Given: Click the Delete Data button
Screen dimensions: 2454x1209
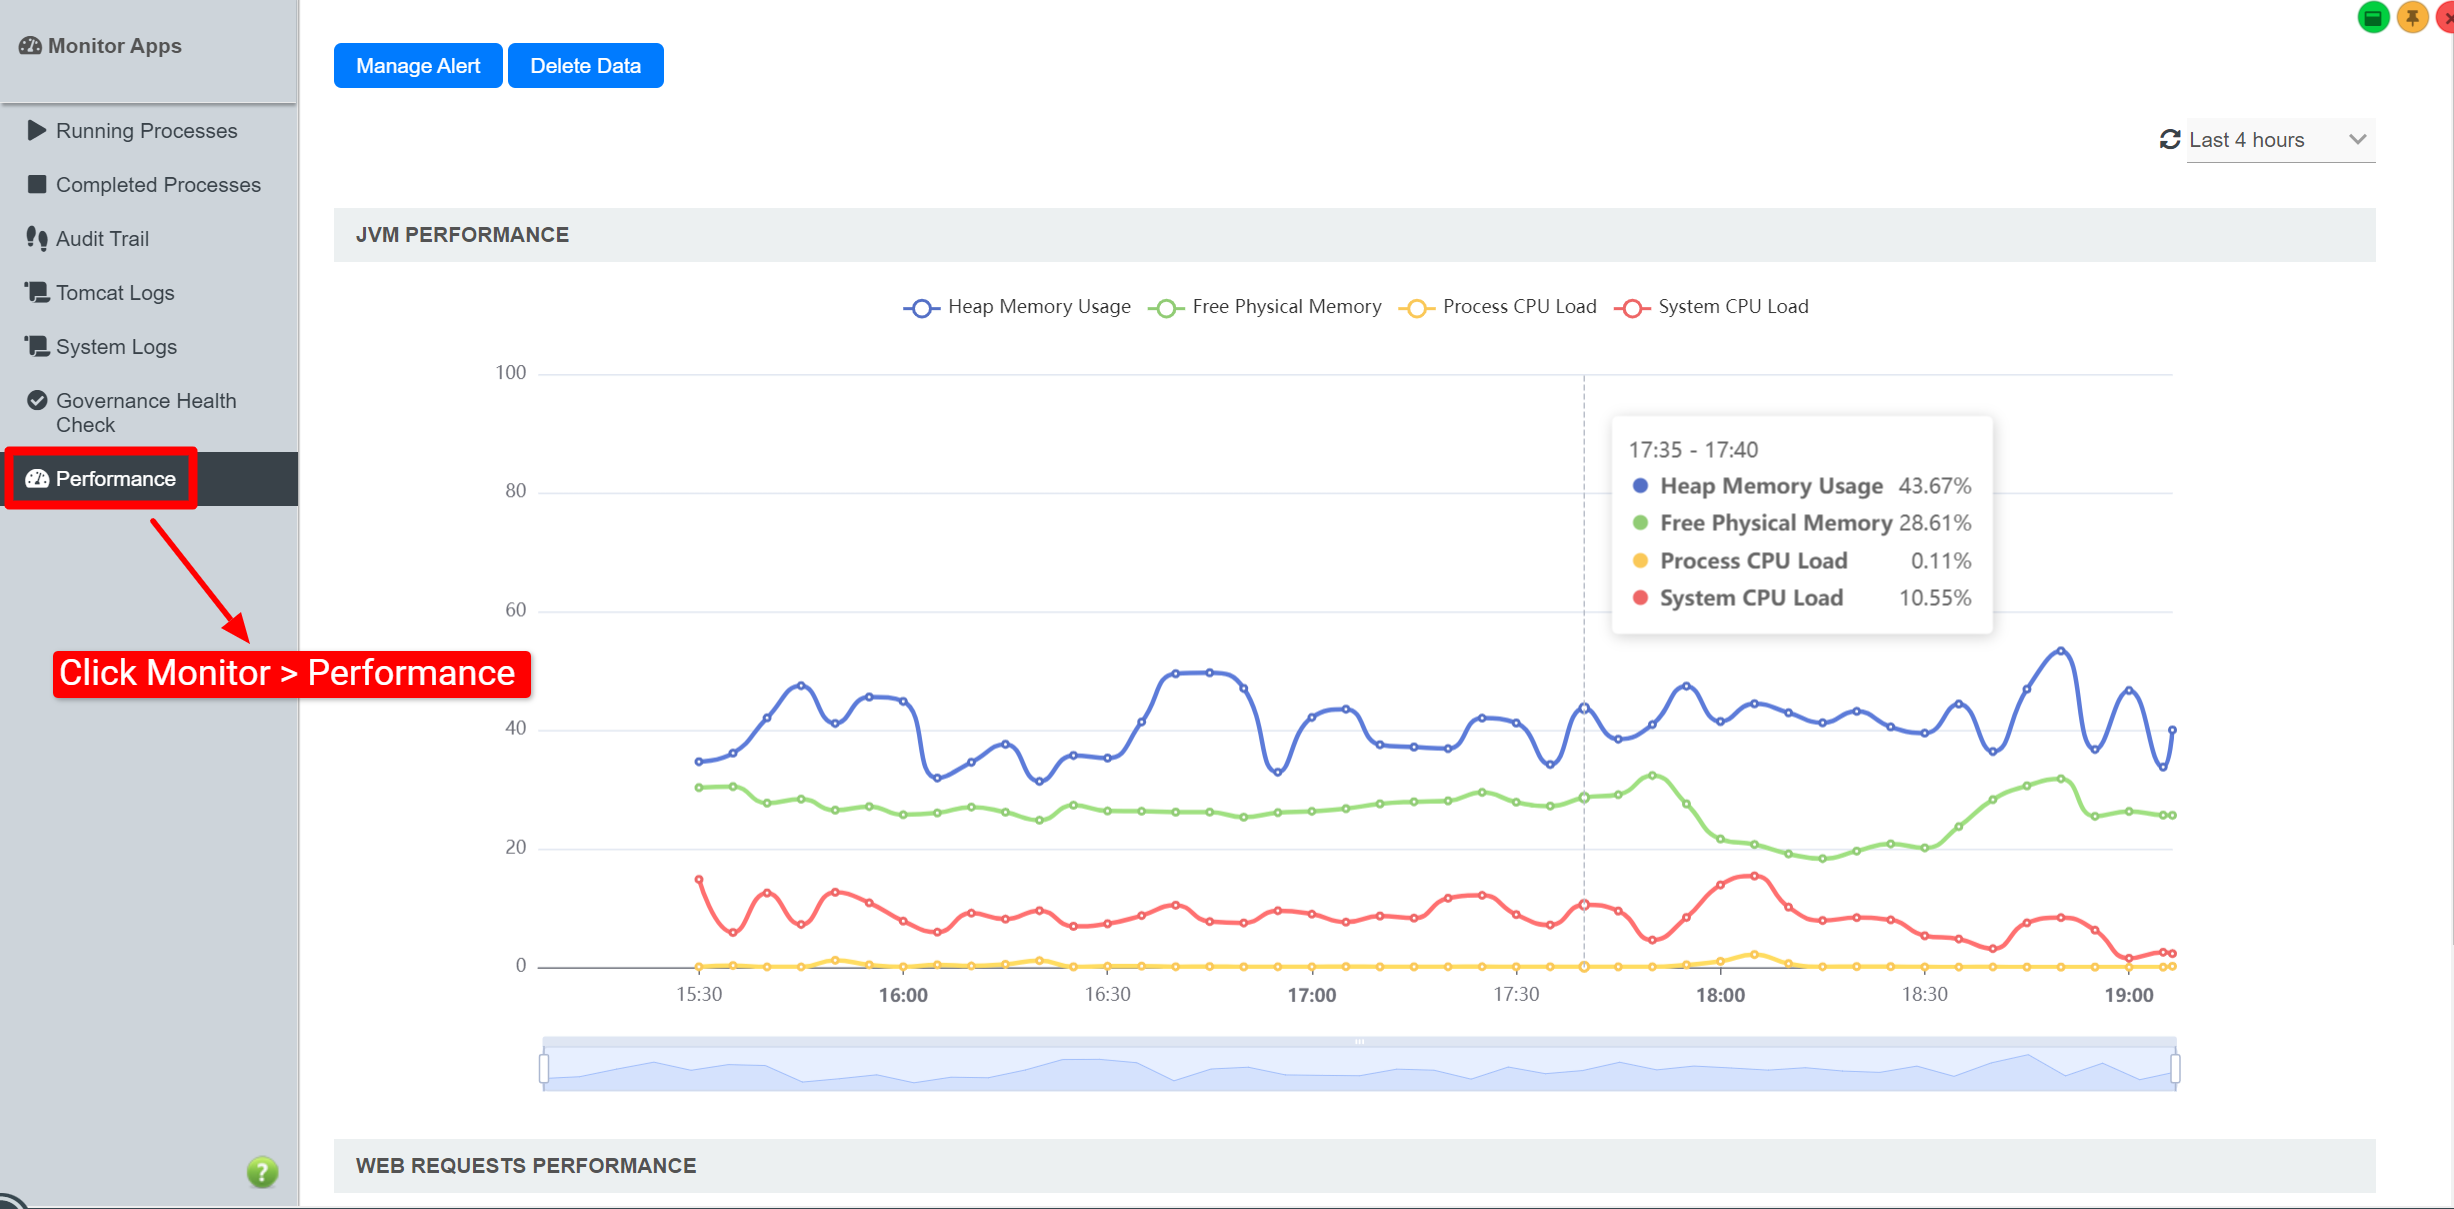Looking at the screenshot, I should (585, 66).
